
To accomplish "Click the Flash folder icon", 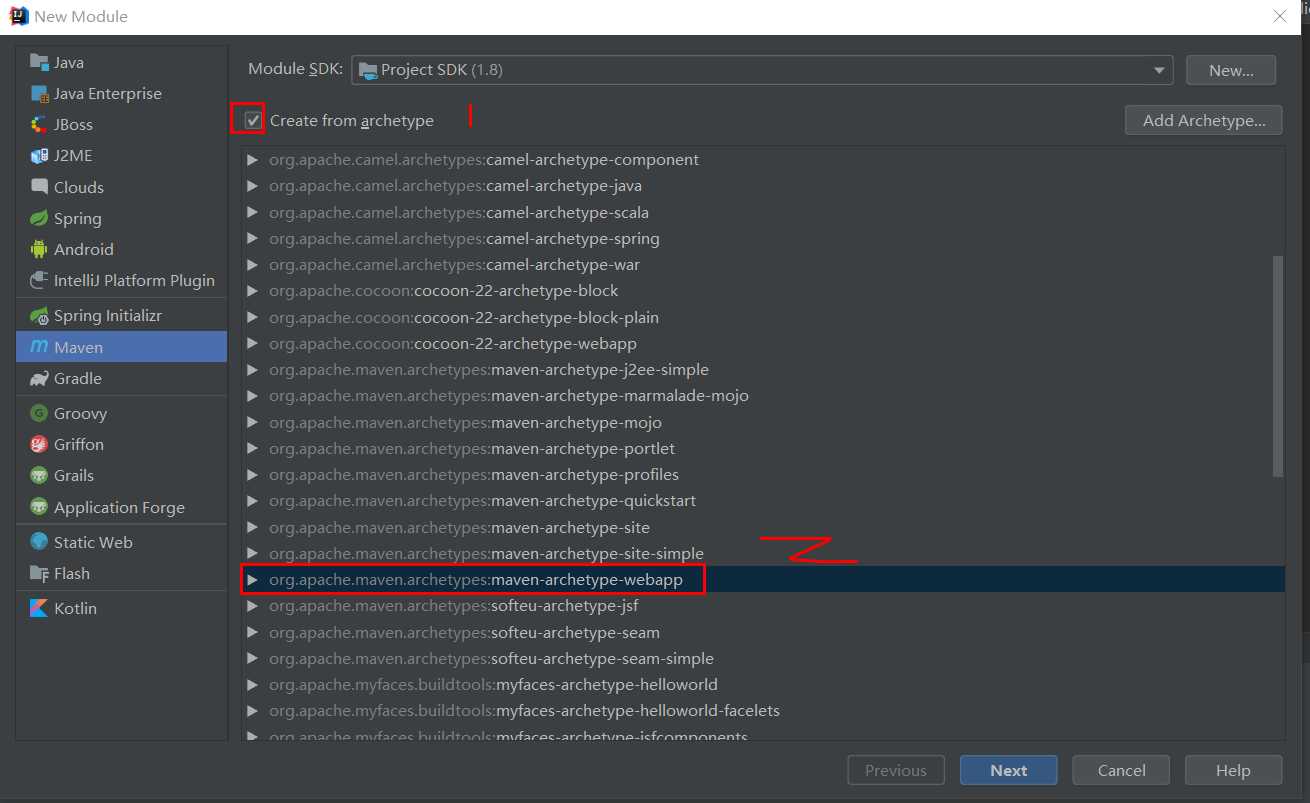I will click(39, 573).
